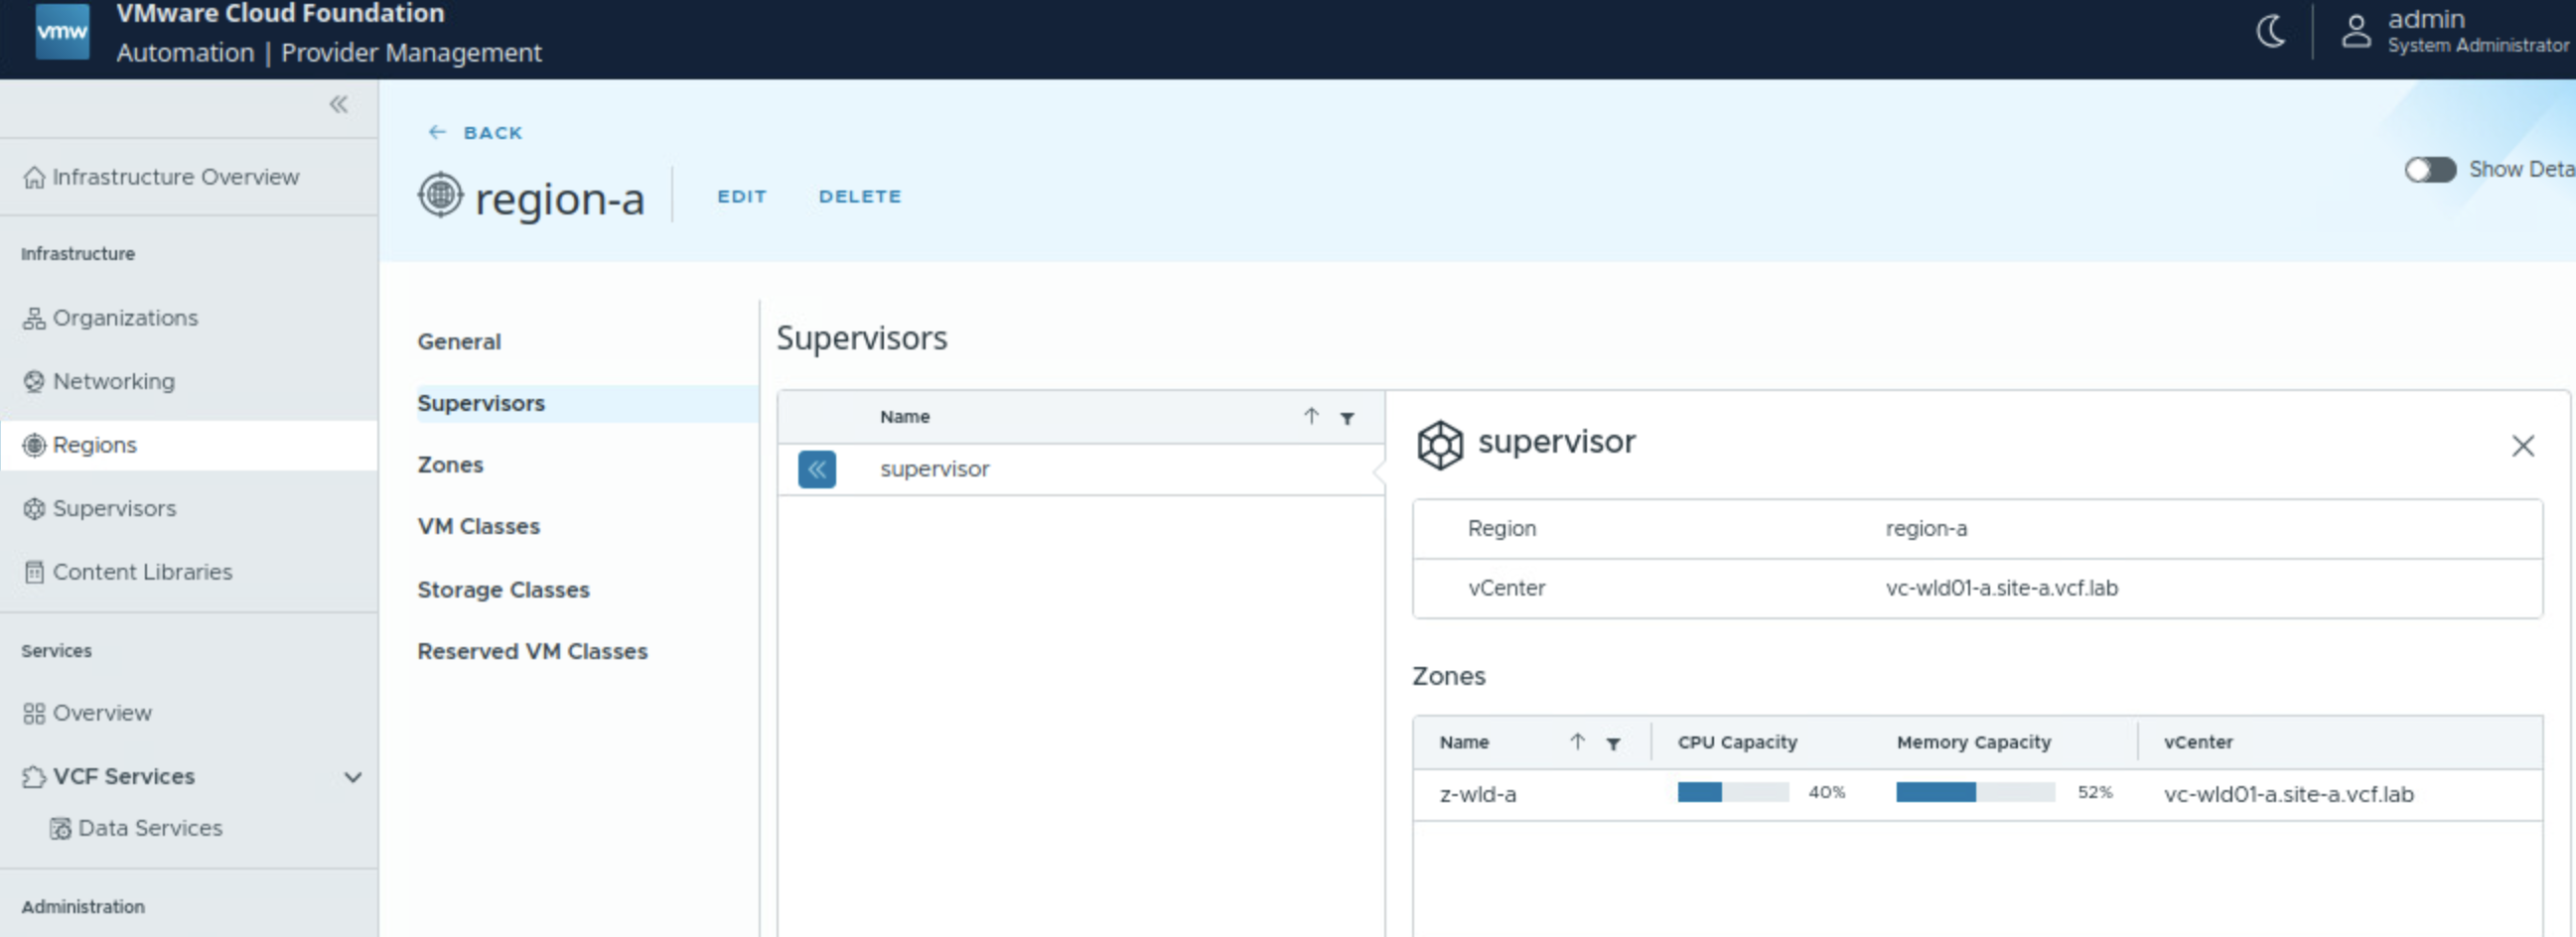Filter the Zones Name column
Screen dimensions: 2576x937
[x=1613, y=743]
